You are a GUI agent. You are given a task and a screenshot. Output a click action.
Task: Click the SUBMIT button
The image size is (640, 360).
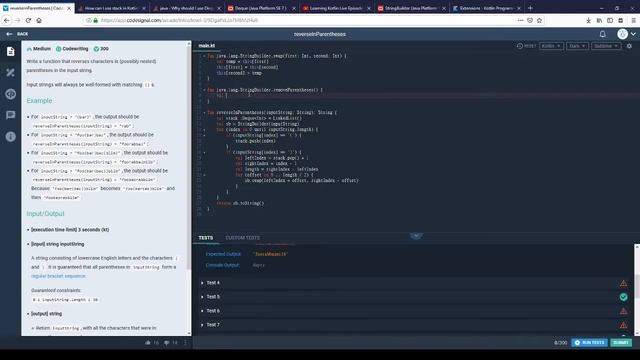coord(621,342)
